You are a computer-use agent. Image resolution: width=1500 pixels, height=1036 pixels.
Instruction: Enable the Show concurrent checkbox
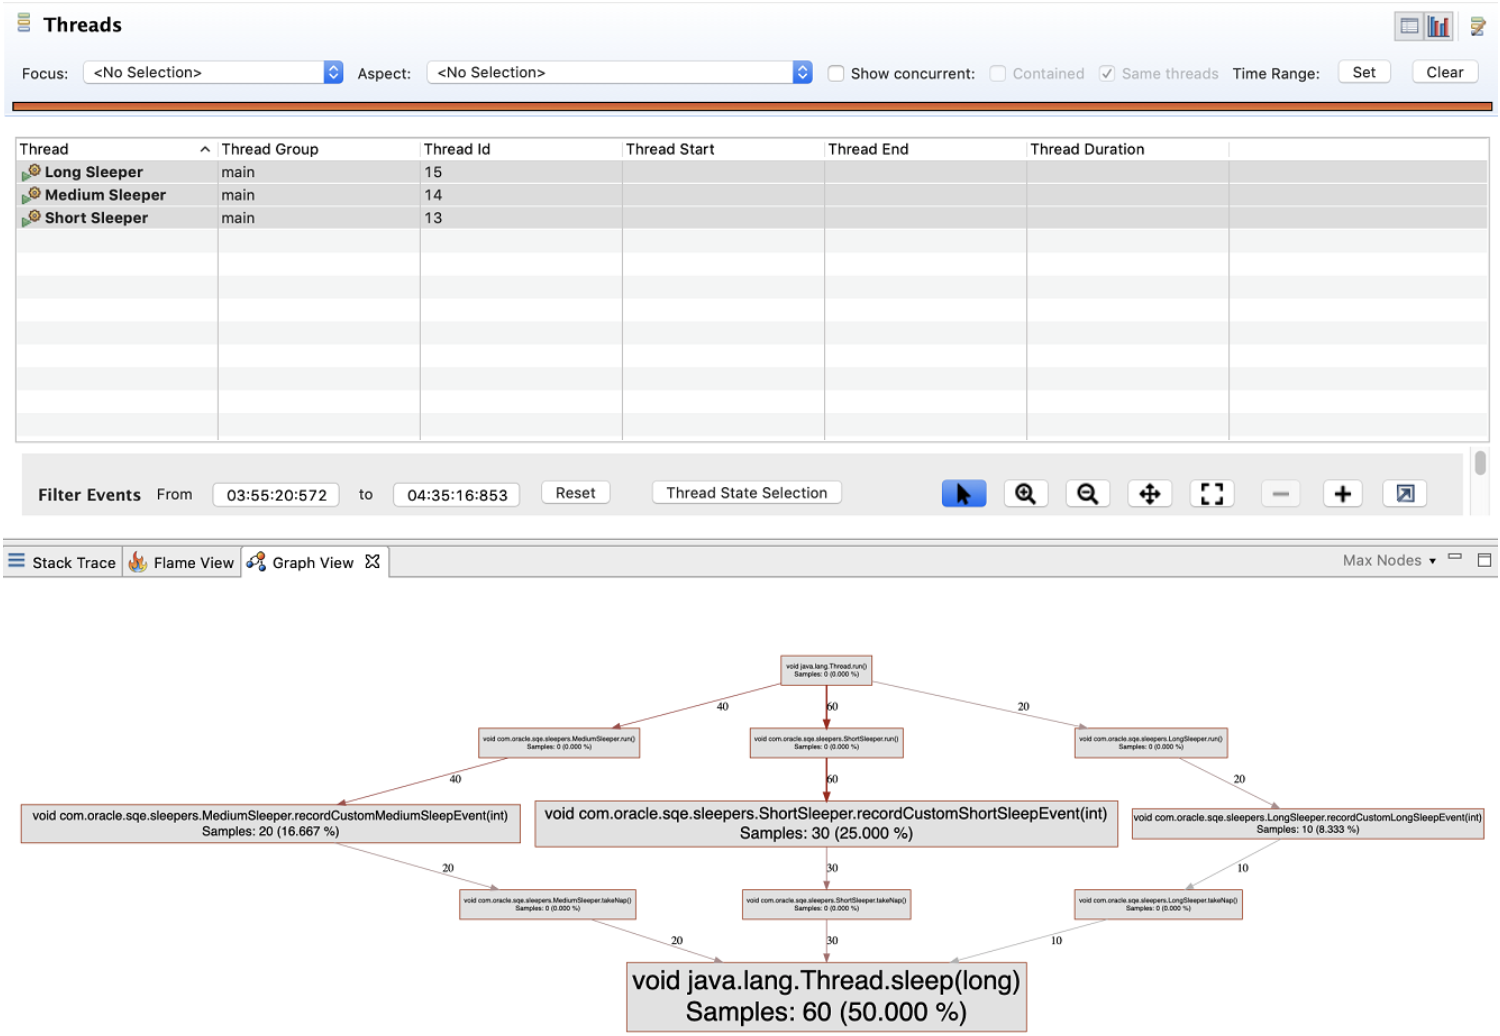coord(836,72)
